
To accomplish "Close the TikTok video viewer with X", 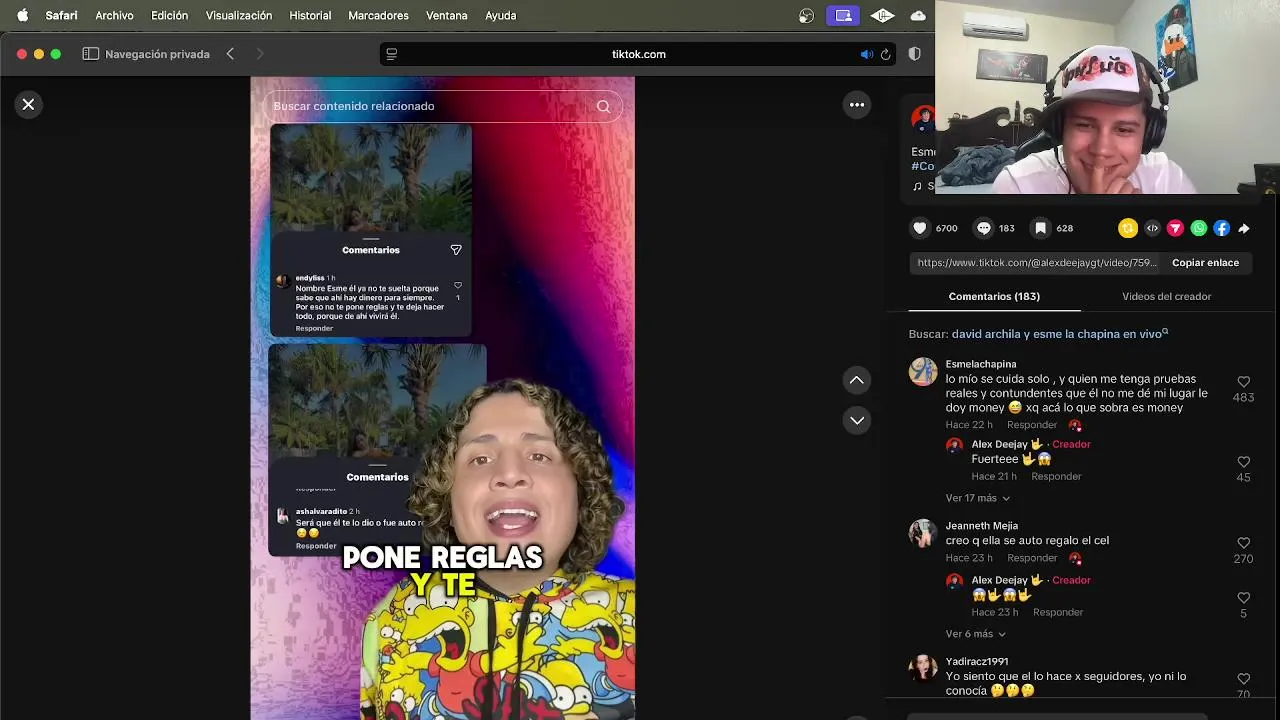I will [28, 104].
